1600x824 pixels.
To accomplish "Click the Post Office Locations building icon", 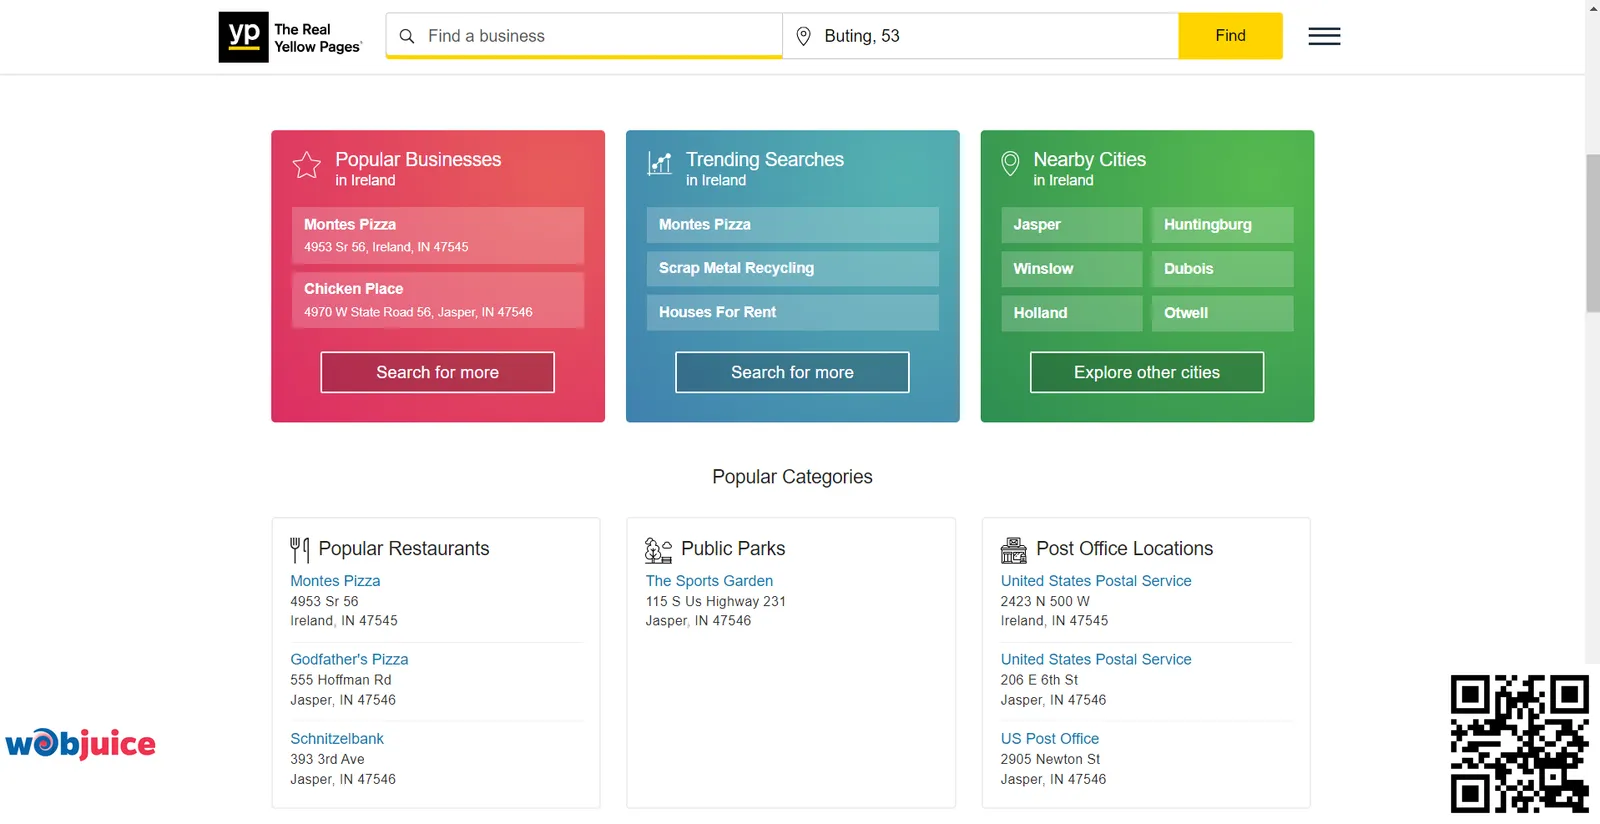I will 1013,550.
